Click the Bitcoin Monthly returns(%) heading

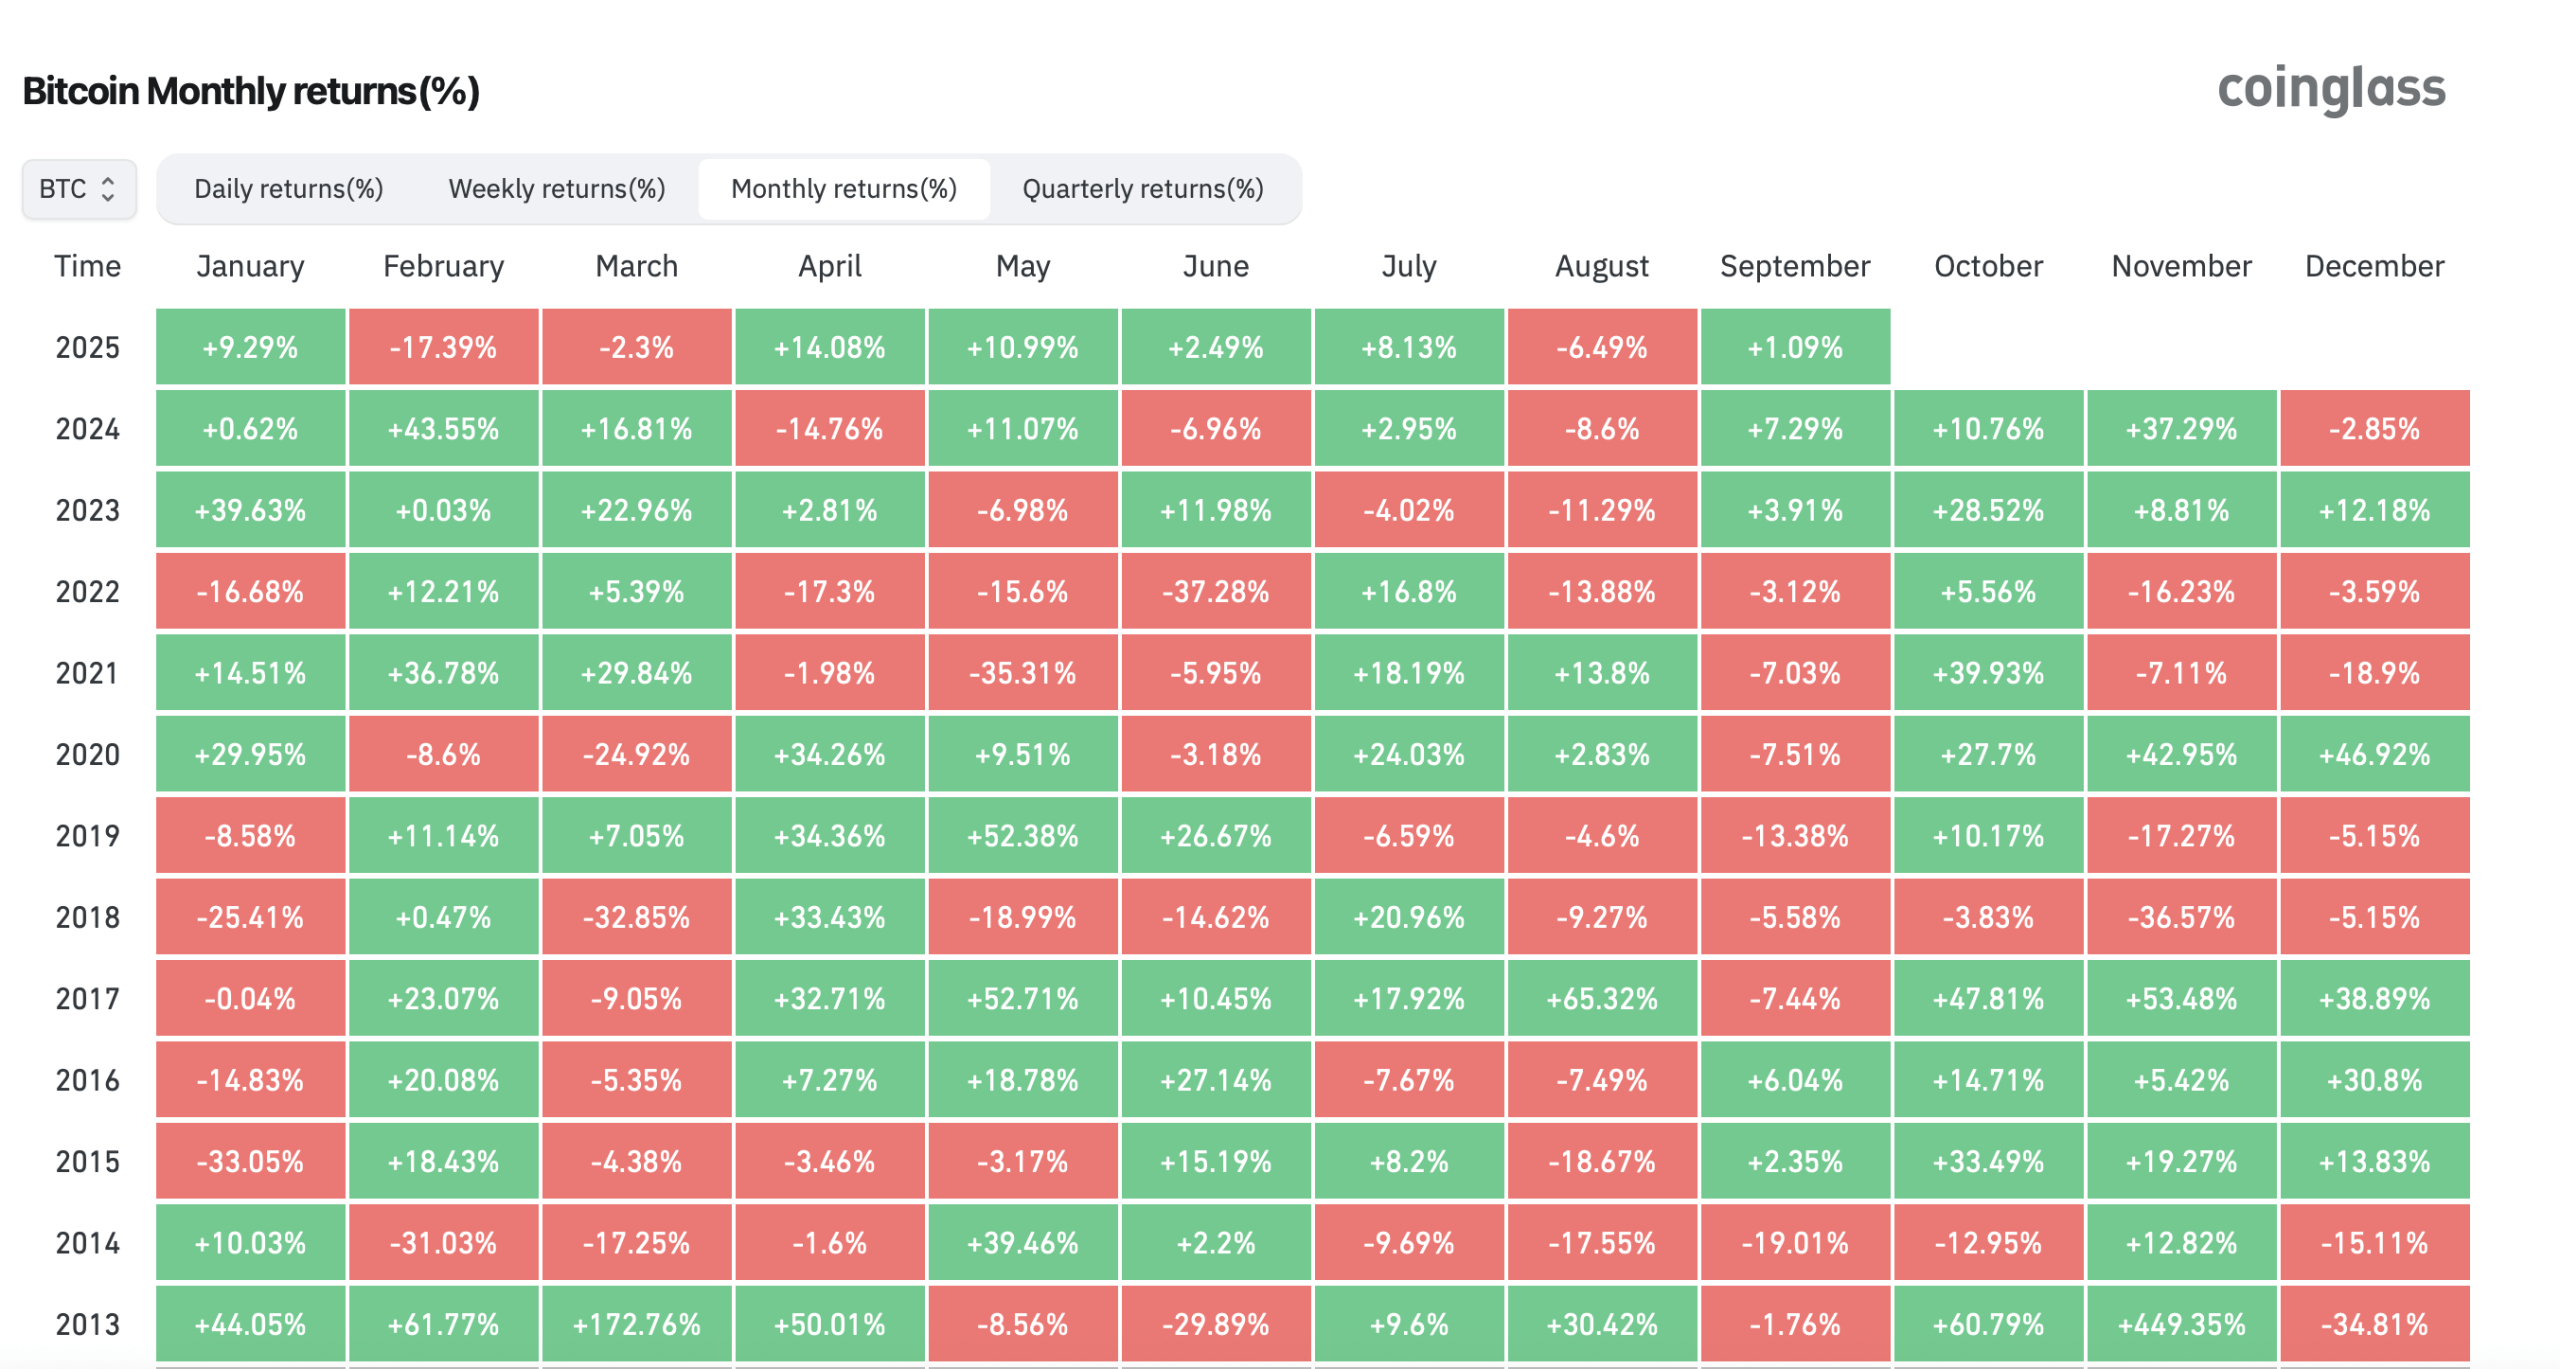[251, 91]
